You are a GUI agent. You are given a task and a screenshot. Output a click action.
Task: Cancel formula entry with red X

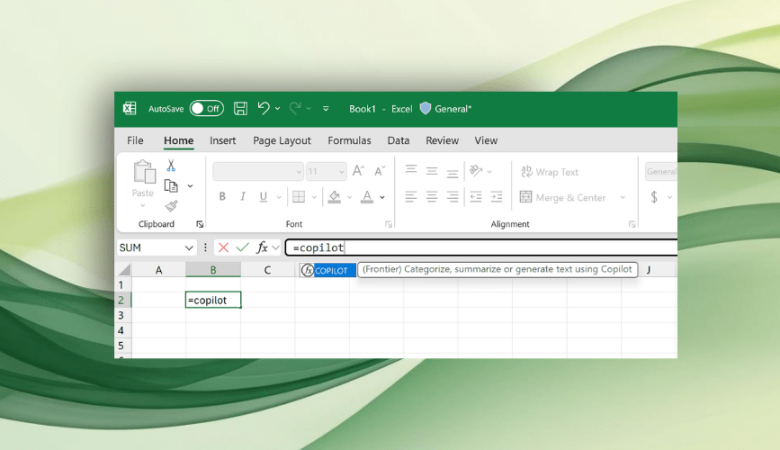[223, 247]
